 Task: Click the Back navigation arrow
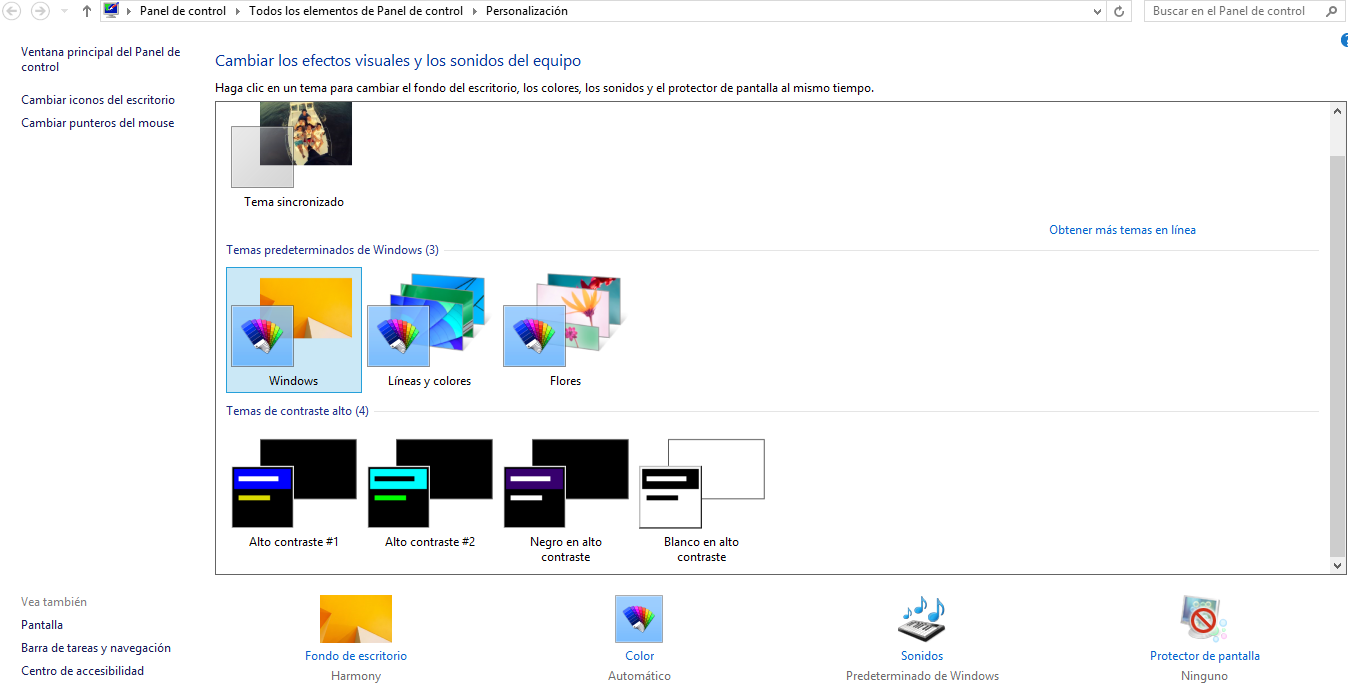(x=13, y=11)
